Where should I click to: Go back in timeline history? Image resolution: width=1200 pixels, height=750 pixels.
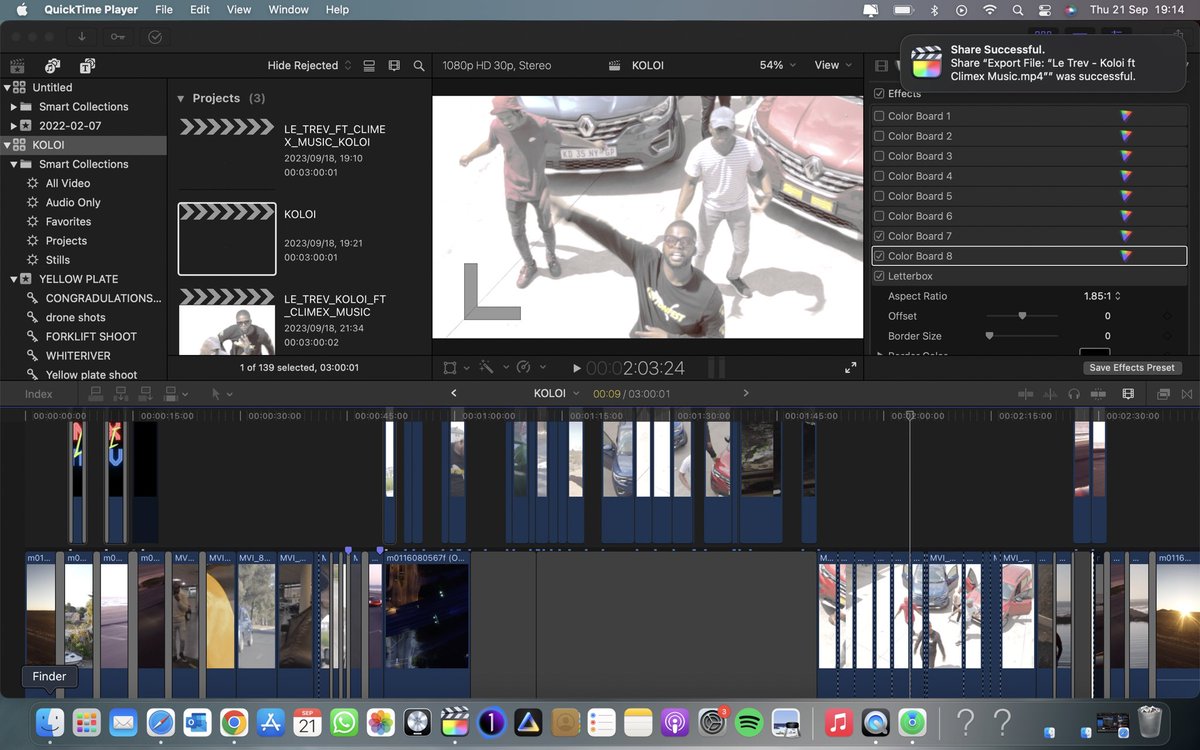[454, 394]
